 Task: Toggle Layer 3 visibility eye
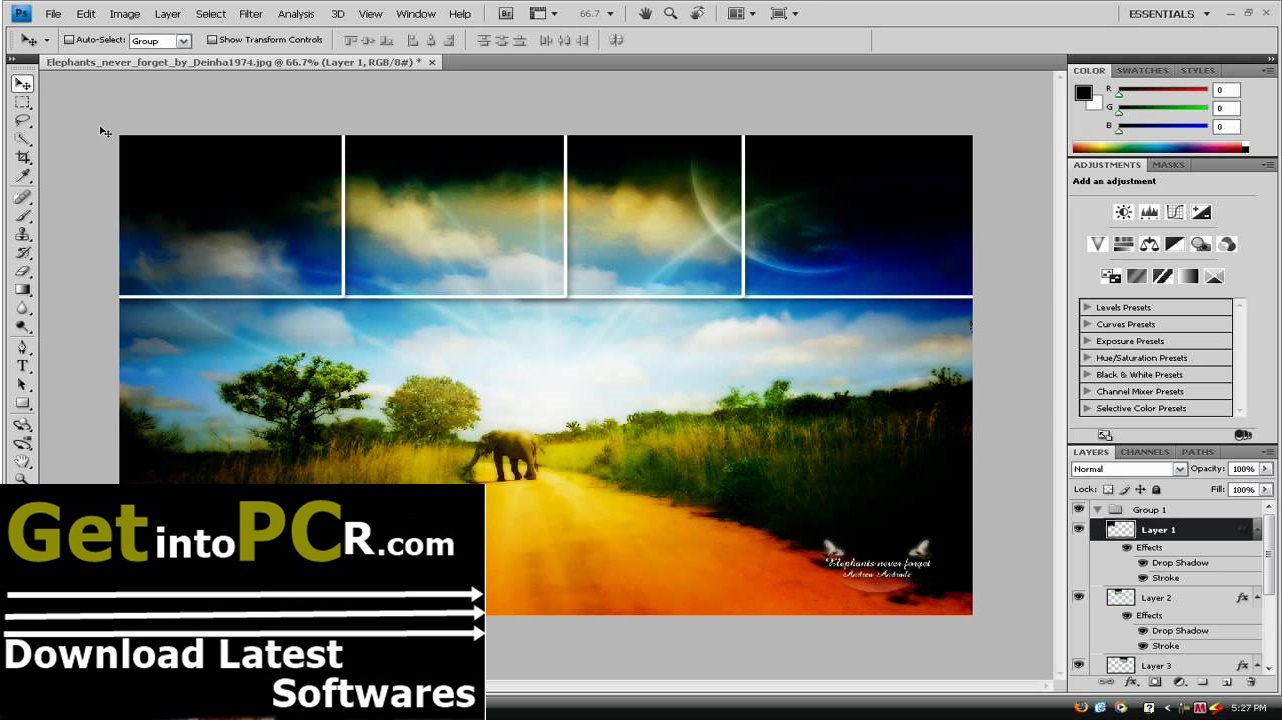tap(1078, 665)
